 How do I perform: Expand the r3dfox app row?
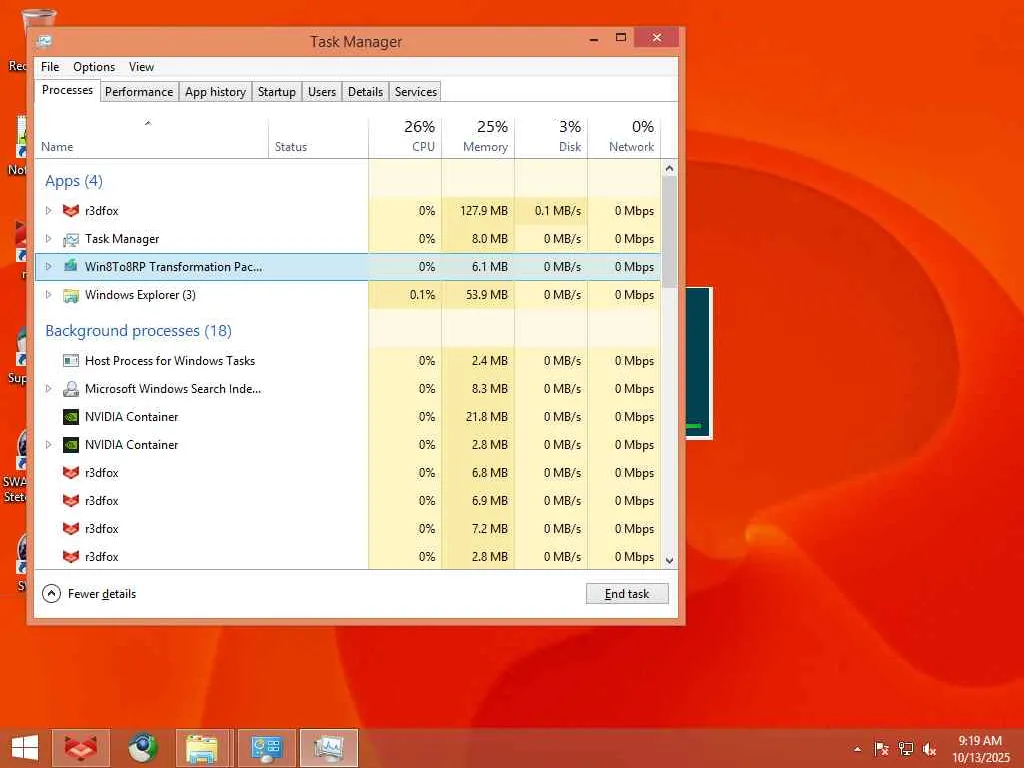tap(48, 210)
